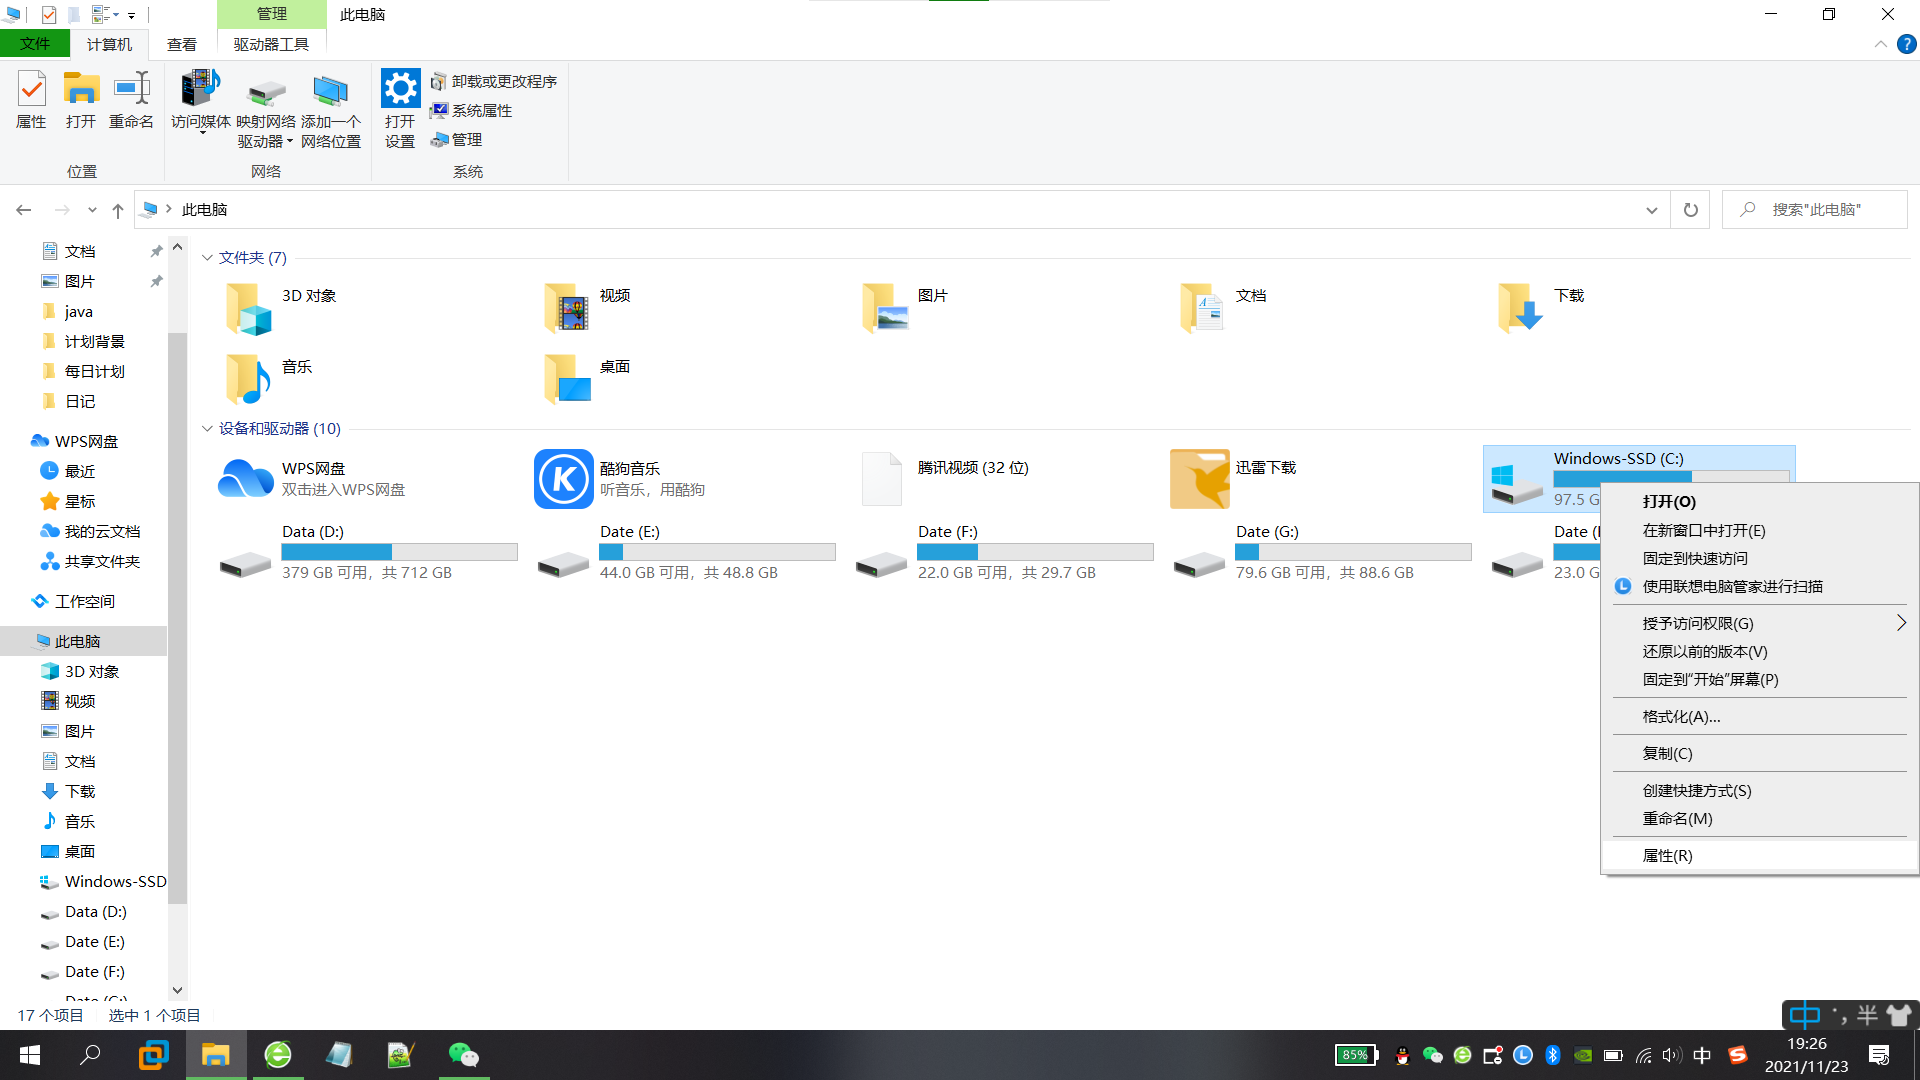Viewport: 1920px width, 1080px height.
Task: Open the address bar history dropdown
Action: 1651,210
